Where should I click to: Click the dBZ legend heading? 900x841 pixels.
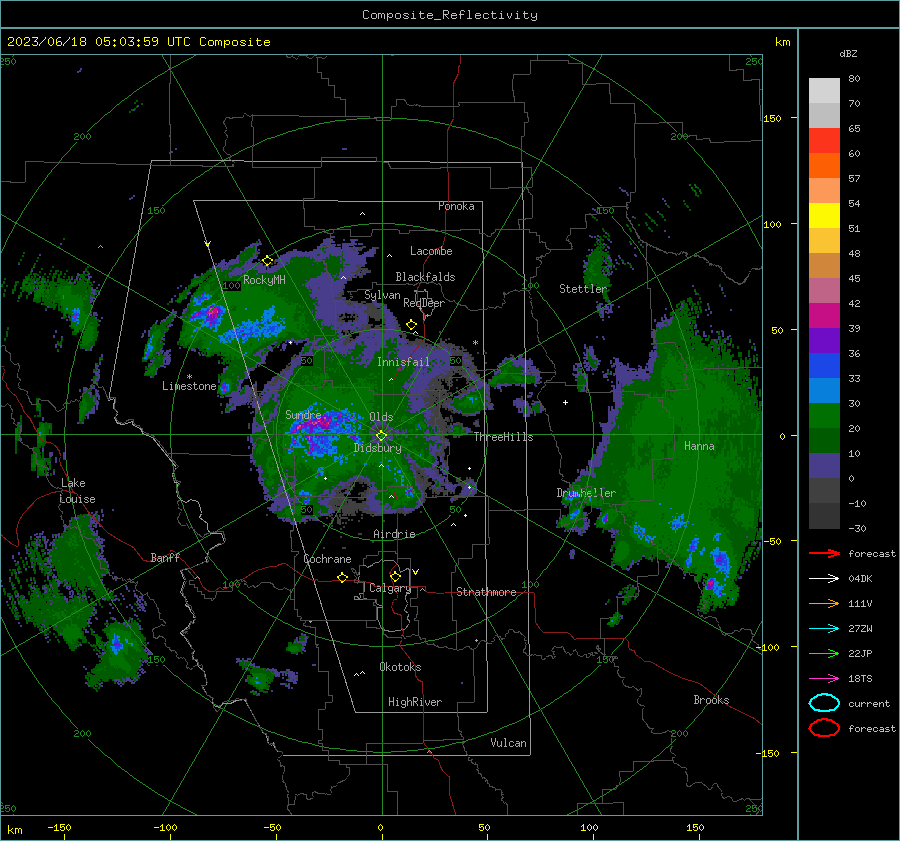click(848, 53)
